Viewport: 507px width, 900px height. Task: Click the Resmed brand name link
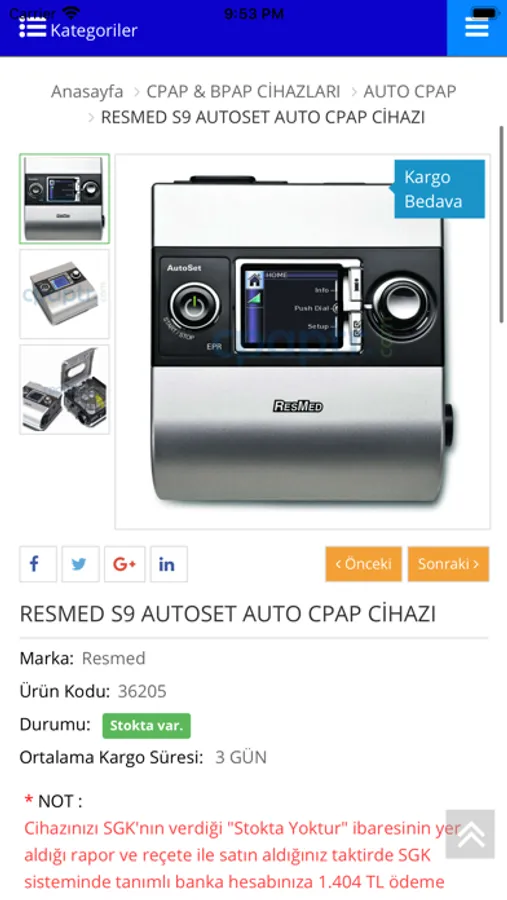(x=114, y=658)
